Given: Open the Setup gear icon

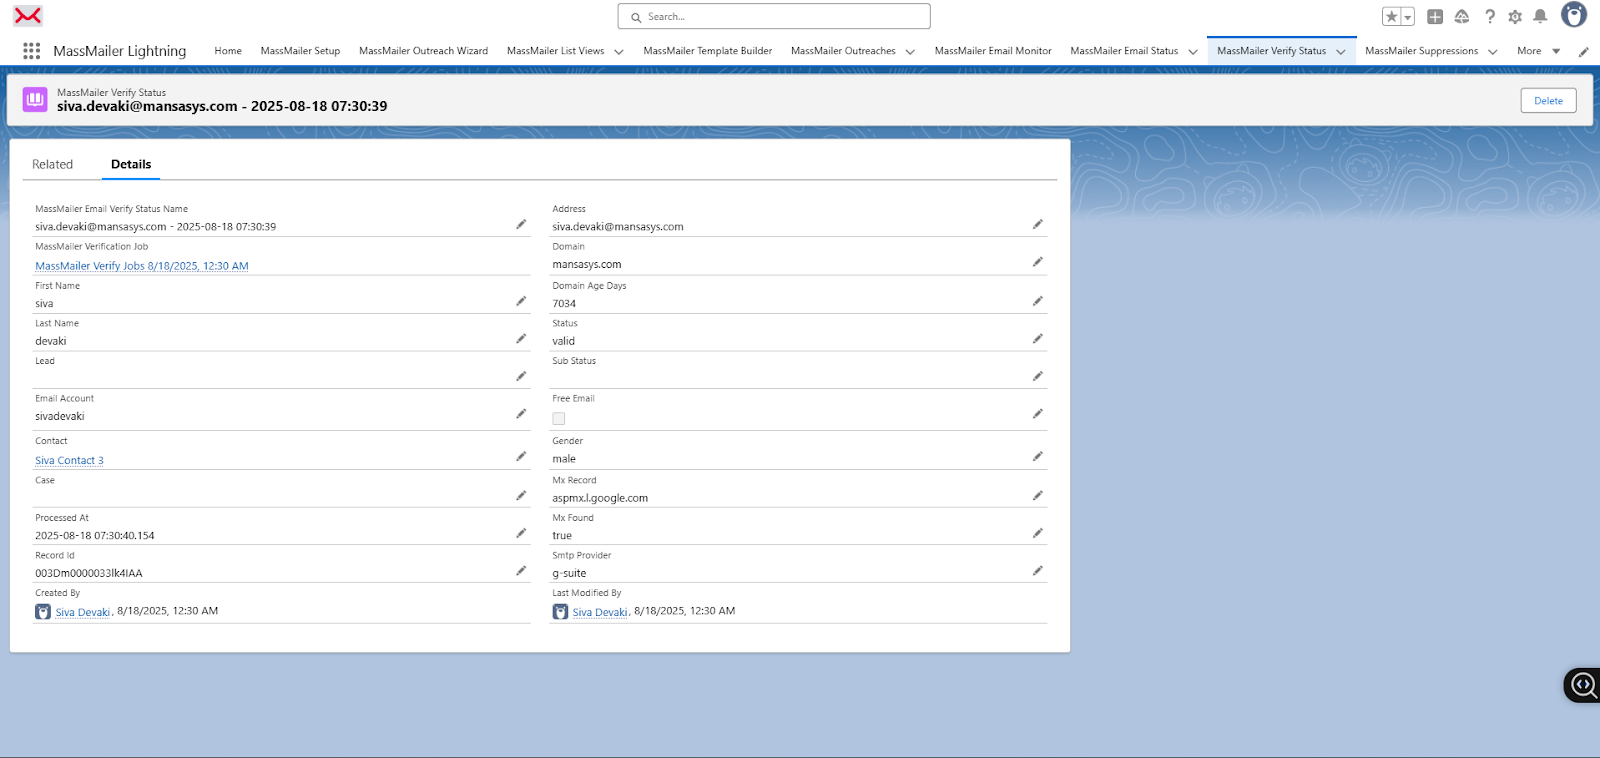Looking at the screenshot, I should 1515,17.
